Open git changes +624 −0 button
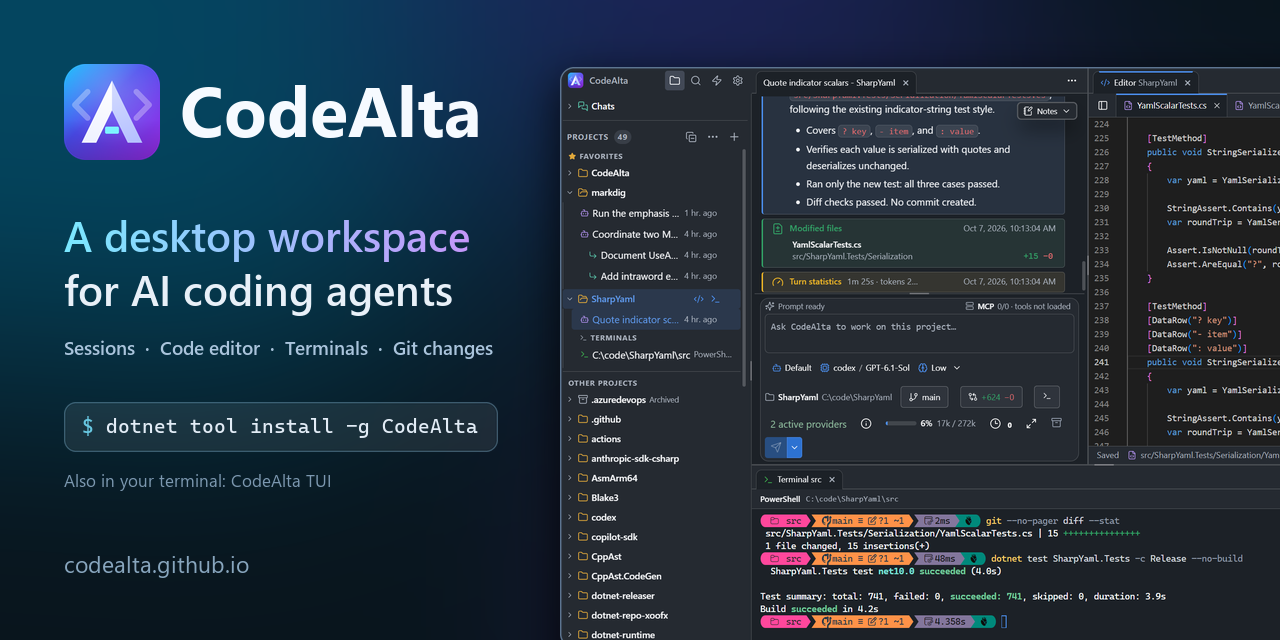Screen dimensions: 1280x640 click(991, 397)
